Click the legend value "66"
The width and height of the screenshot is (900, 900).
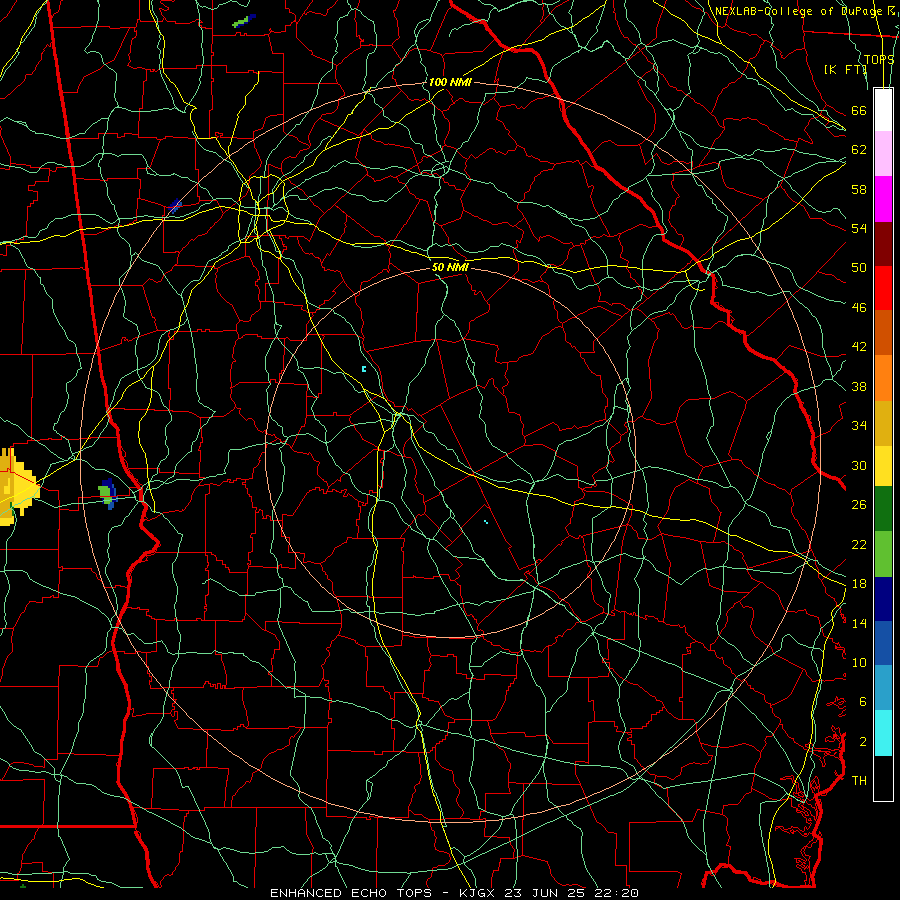click(859, 110)
